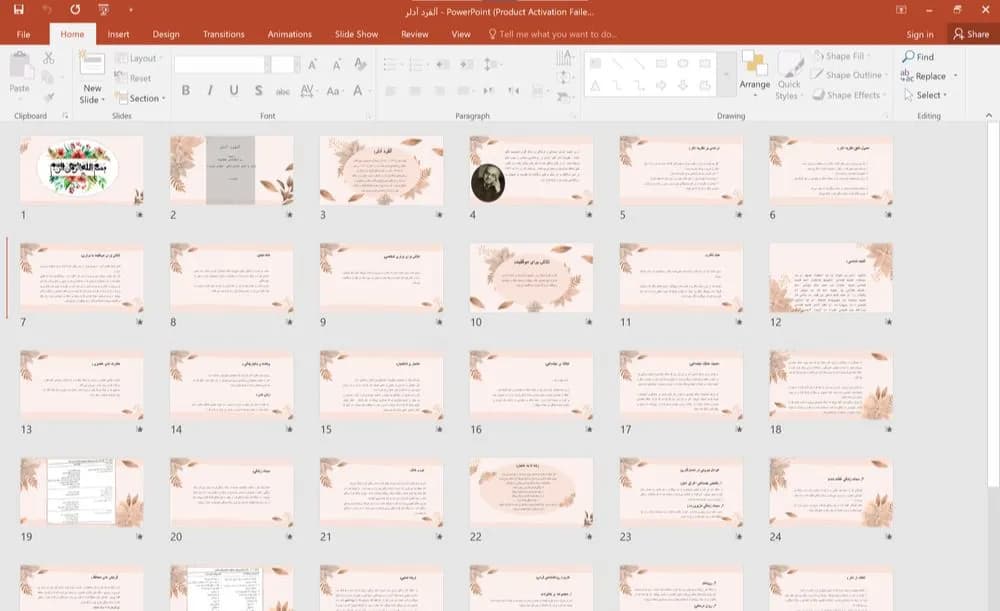
Task: Click the Repeat icon in the quick access toolbar
Action: pyautogui.click(x=75, y=10)
